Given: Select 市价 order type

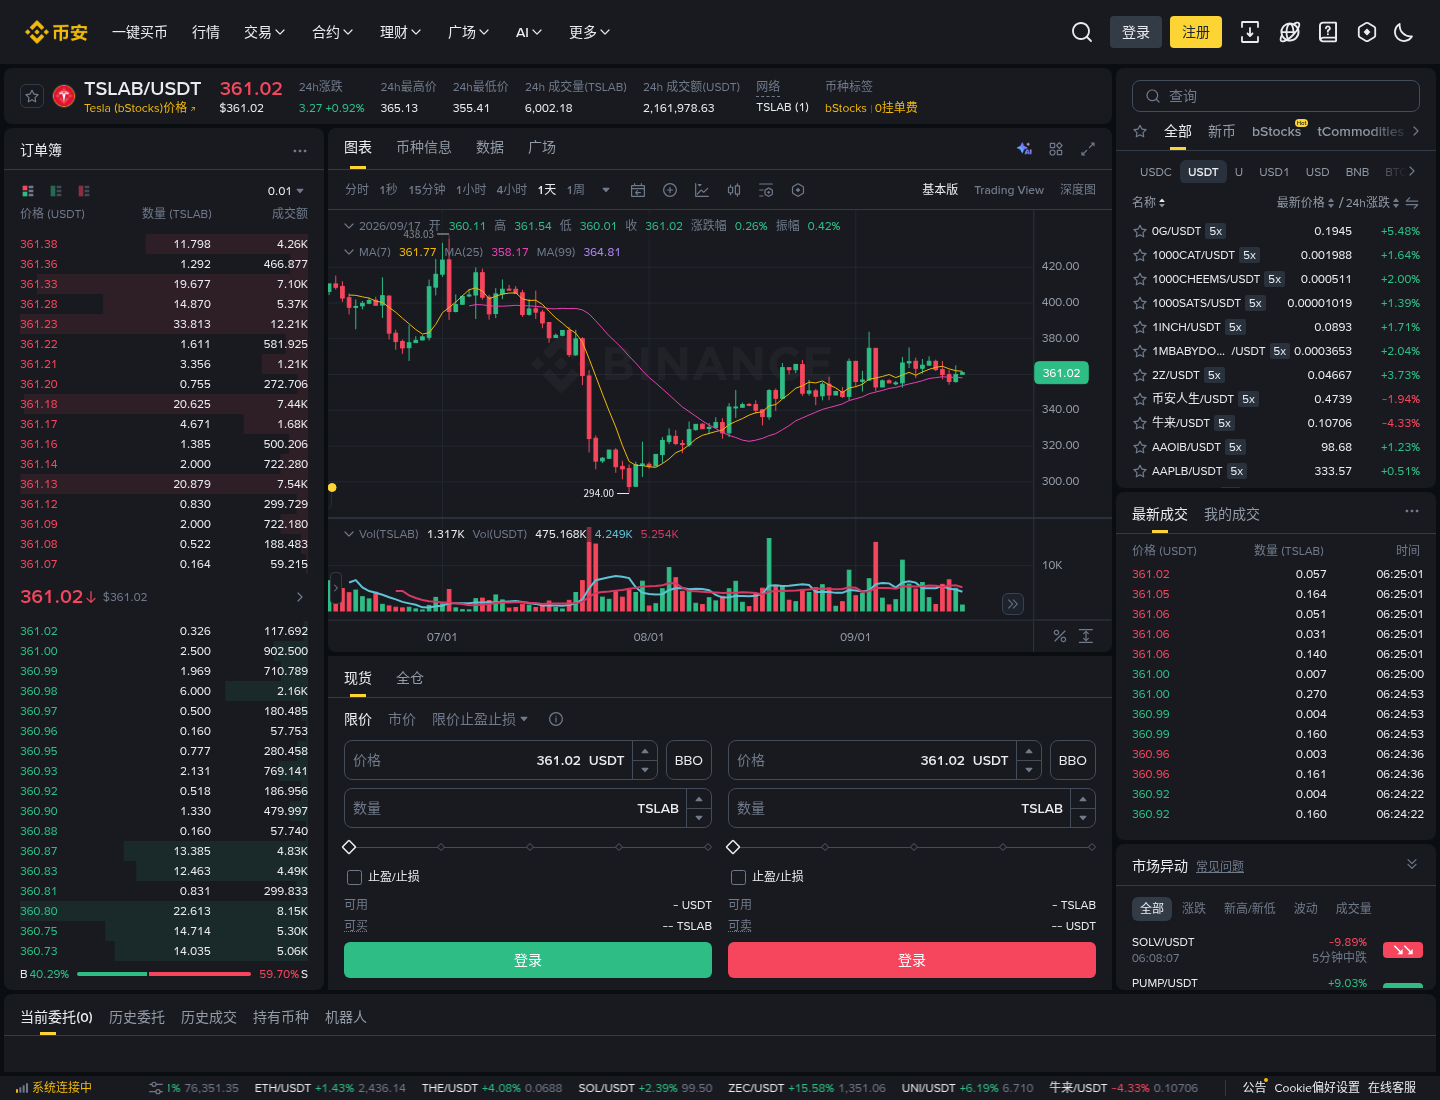Looking at the screenshot, I should pyautogui.click(x=402, y=719).
